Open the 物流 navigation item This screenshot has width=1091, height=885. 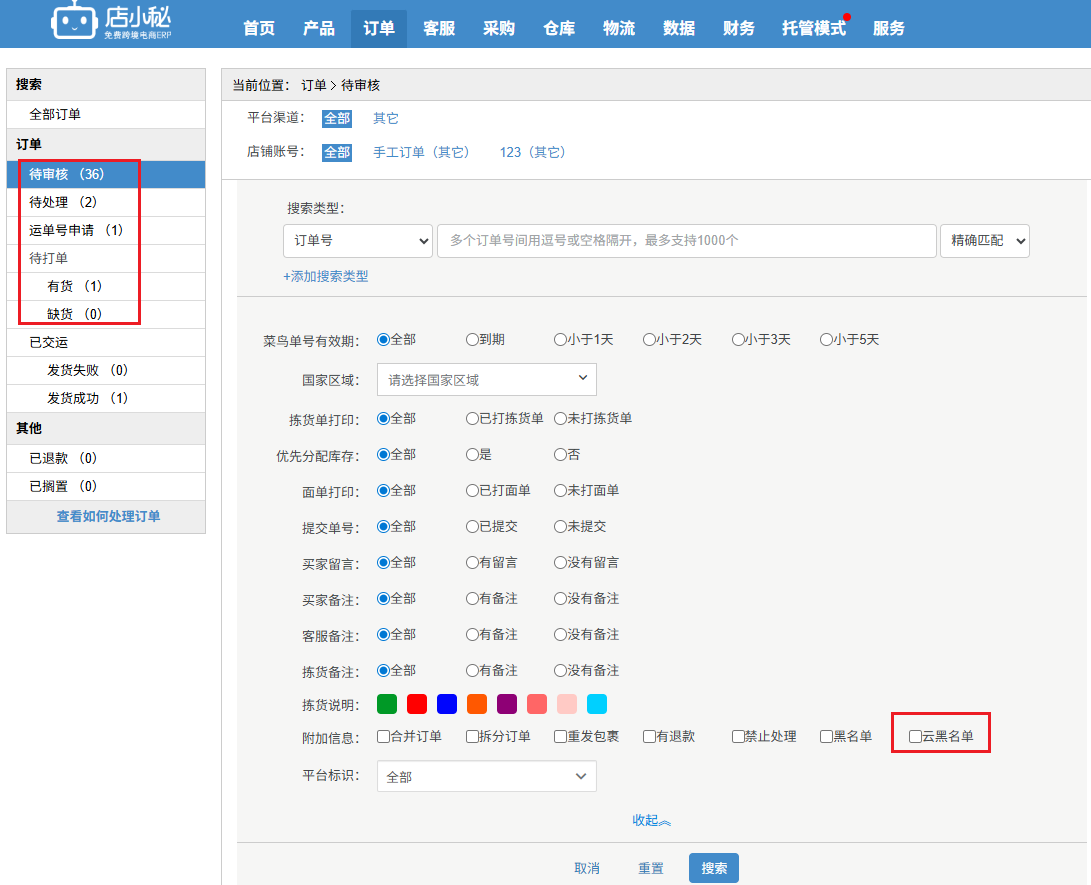pyautogui.click(x=619, y=29)
